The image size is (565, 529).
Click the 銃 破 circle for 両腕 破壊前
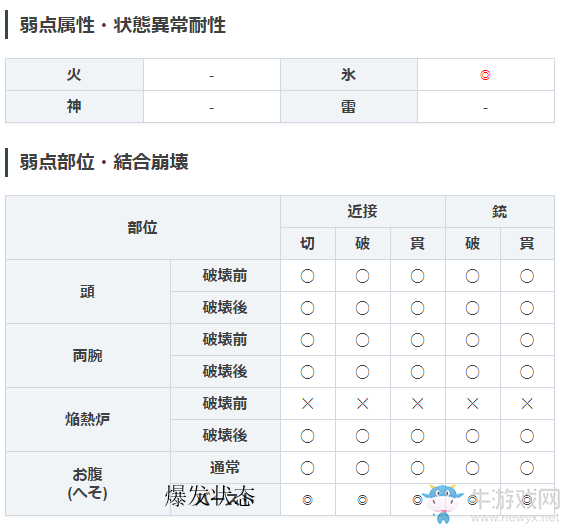point(472,340)
